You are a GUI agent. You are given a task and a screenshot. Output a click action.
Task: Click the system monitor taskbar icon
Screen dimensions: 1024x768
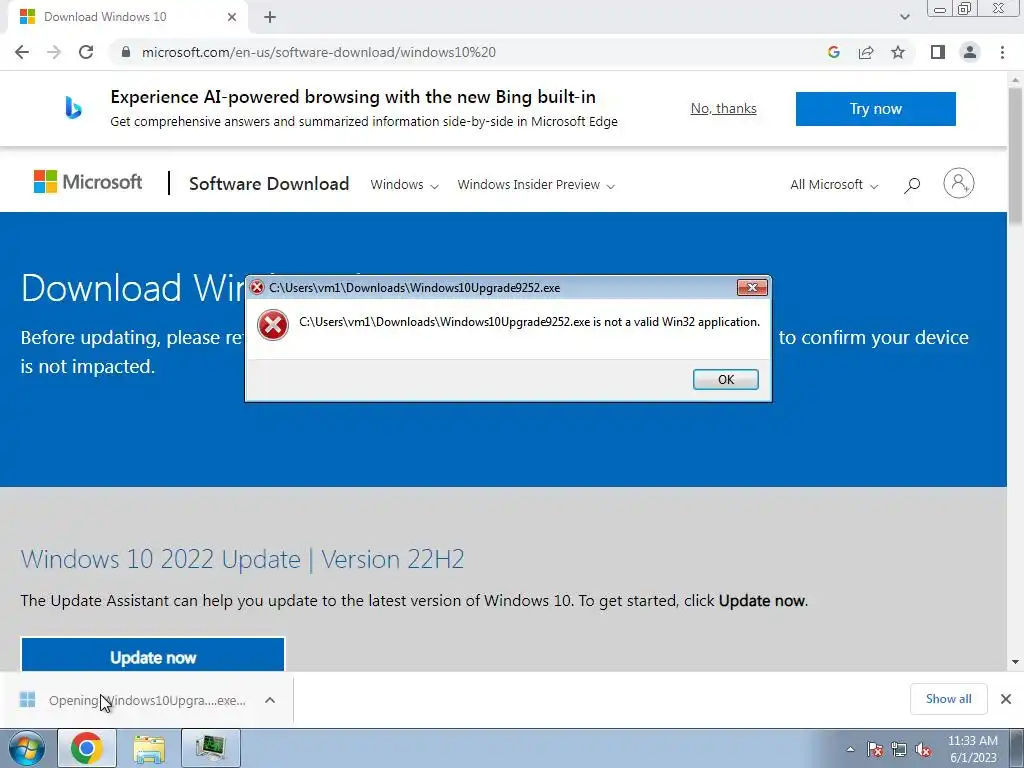tap(210, 748)
